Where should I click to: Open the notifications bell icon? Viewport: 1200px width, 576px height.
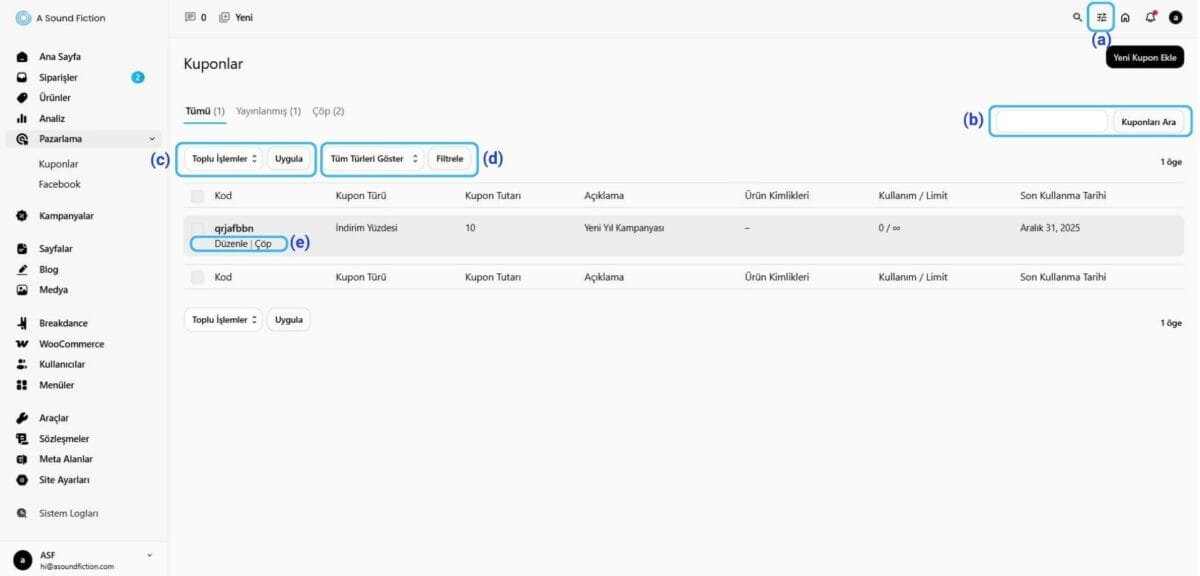coord(1150,17)
